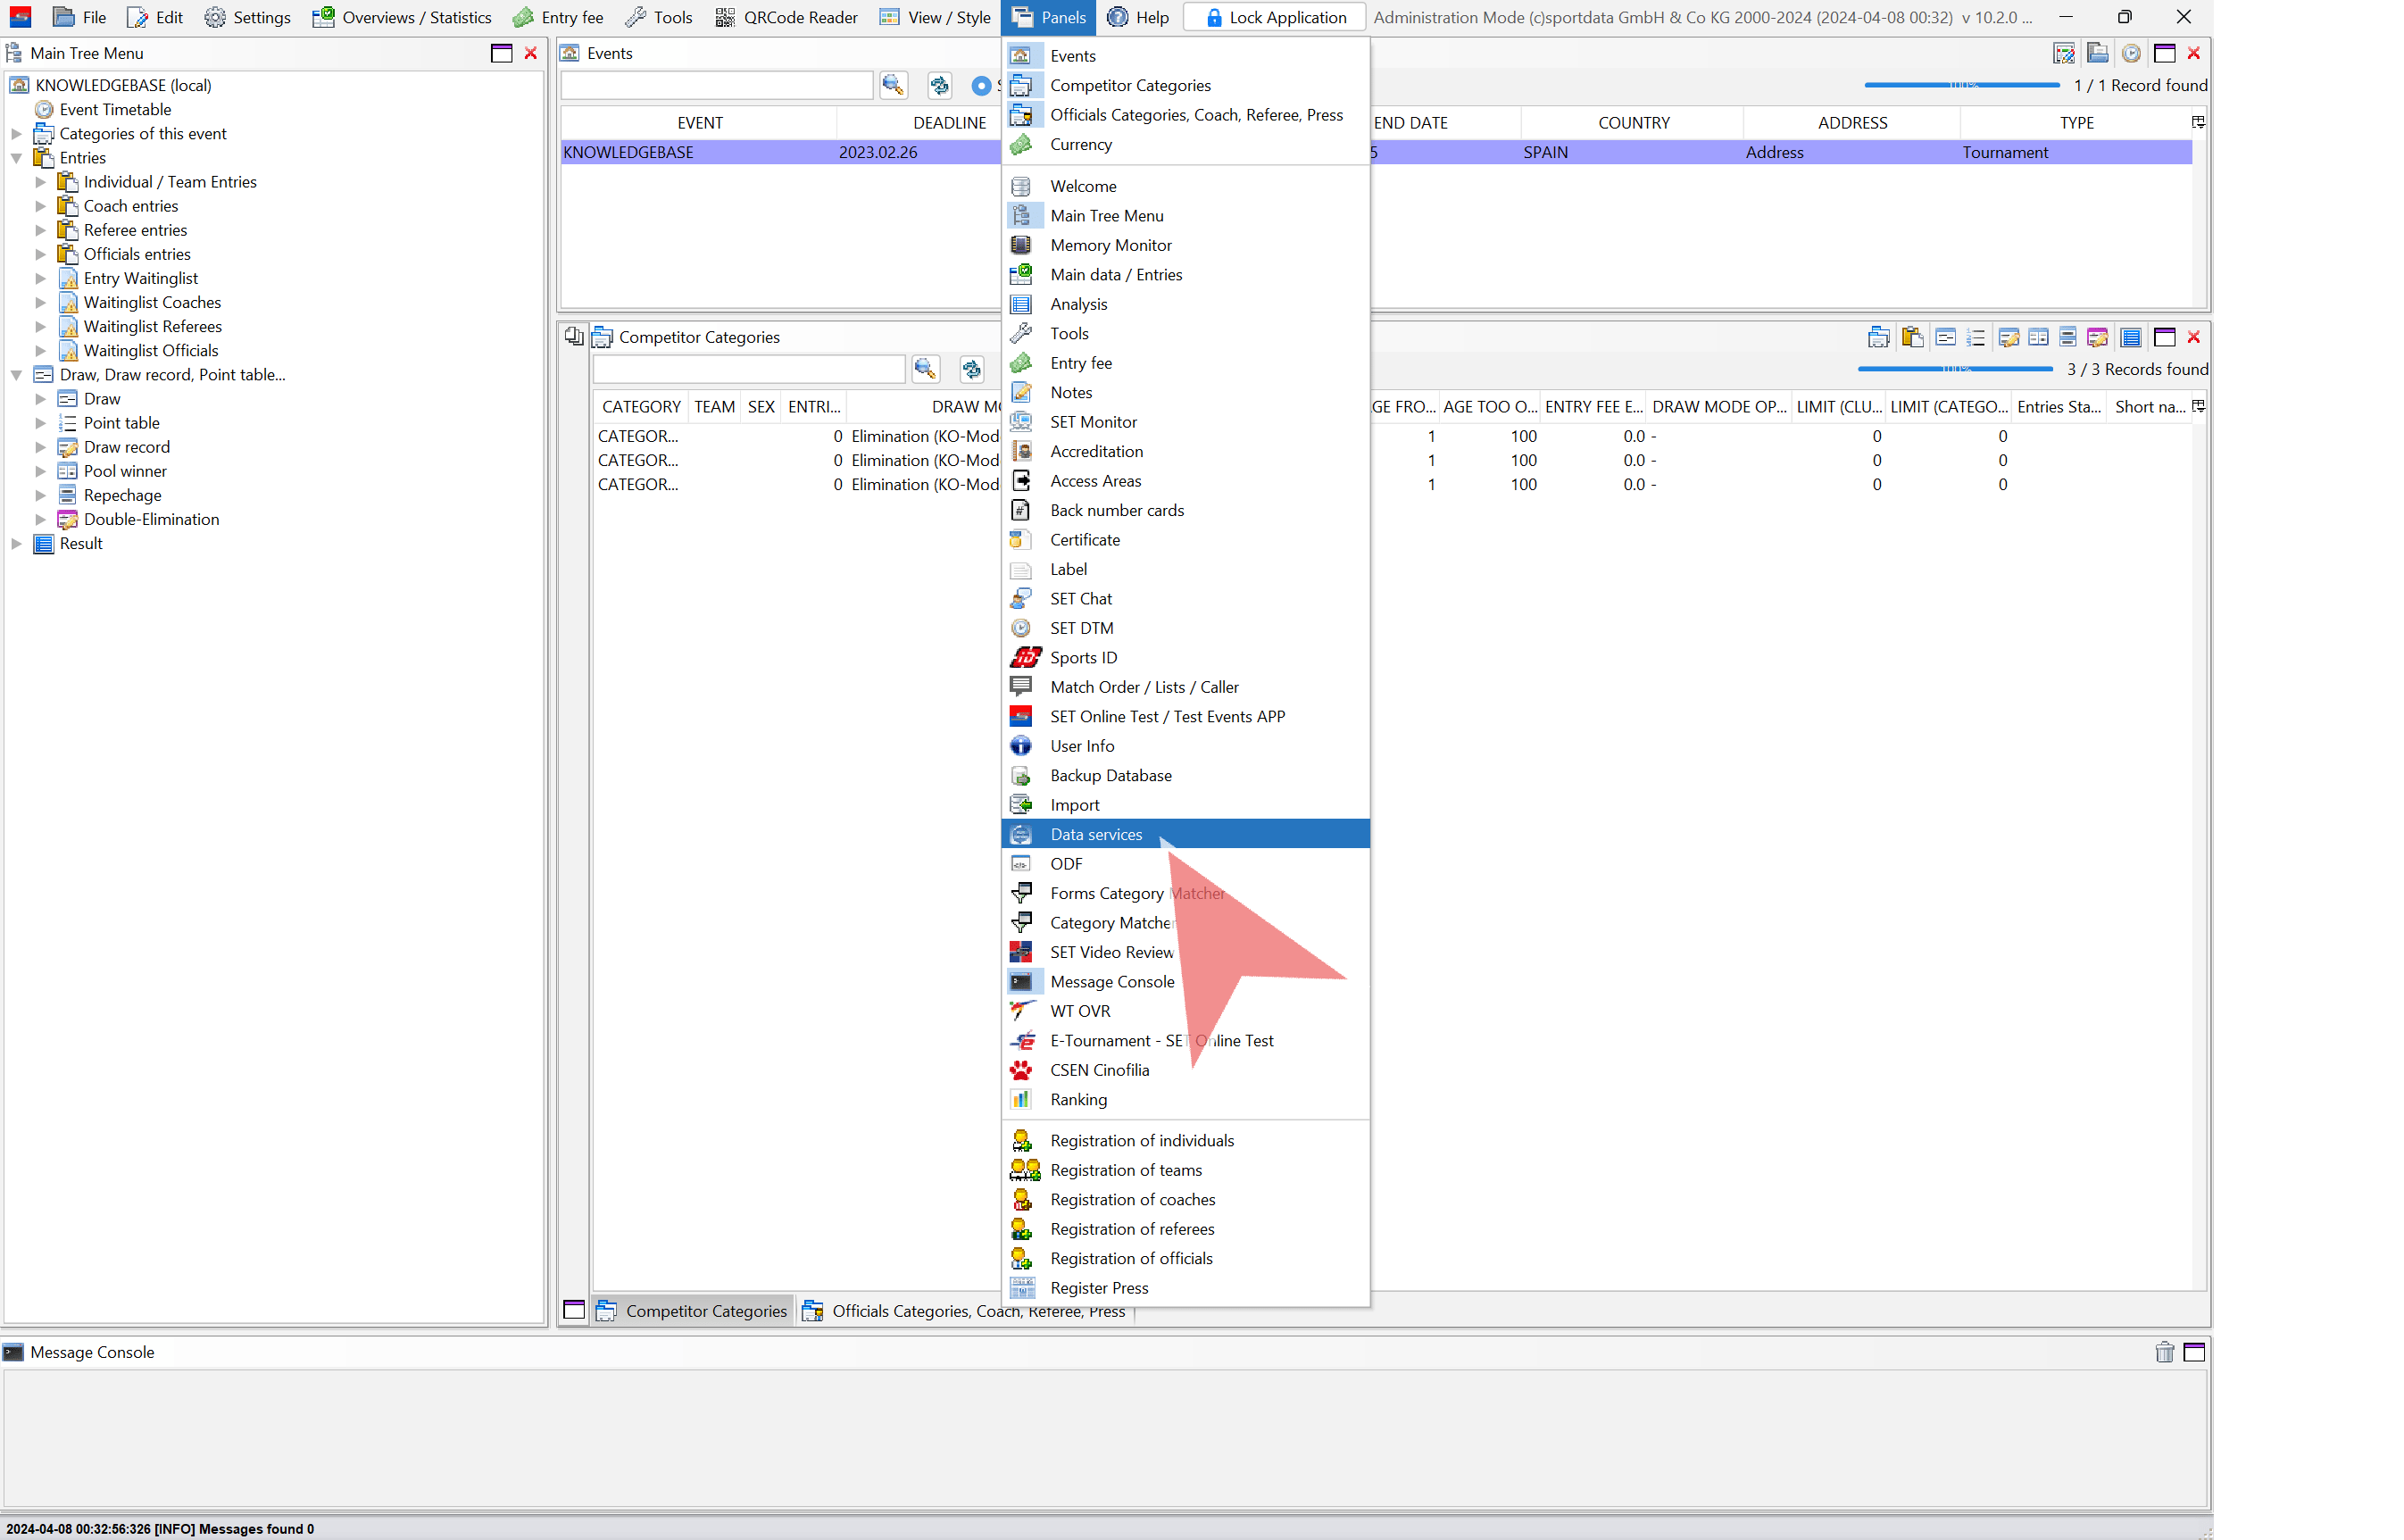The width and height of the screenshot is (2404, 1540).
Task: Click the Events panel progress bar
Action: point(1961,85)
